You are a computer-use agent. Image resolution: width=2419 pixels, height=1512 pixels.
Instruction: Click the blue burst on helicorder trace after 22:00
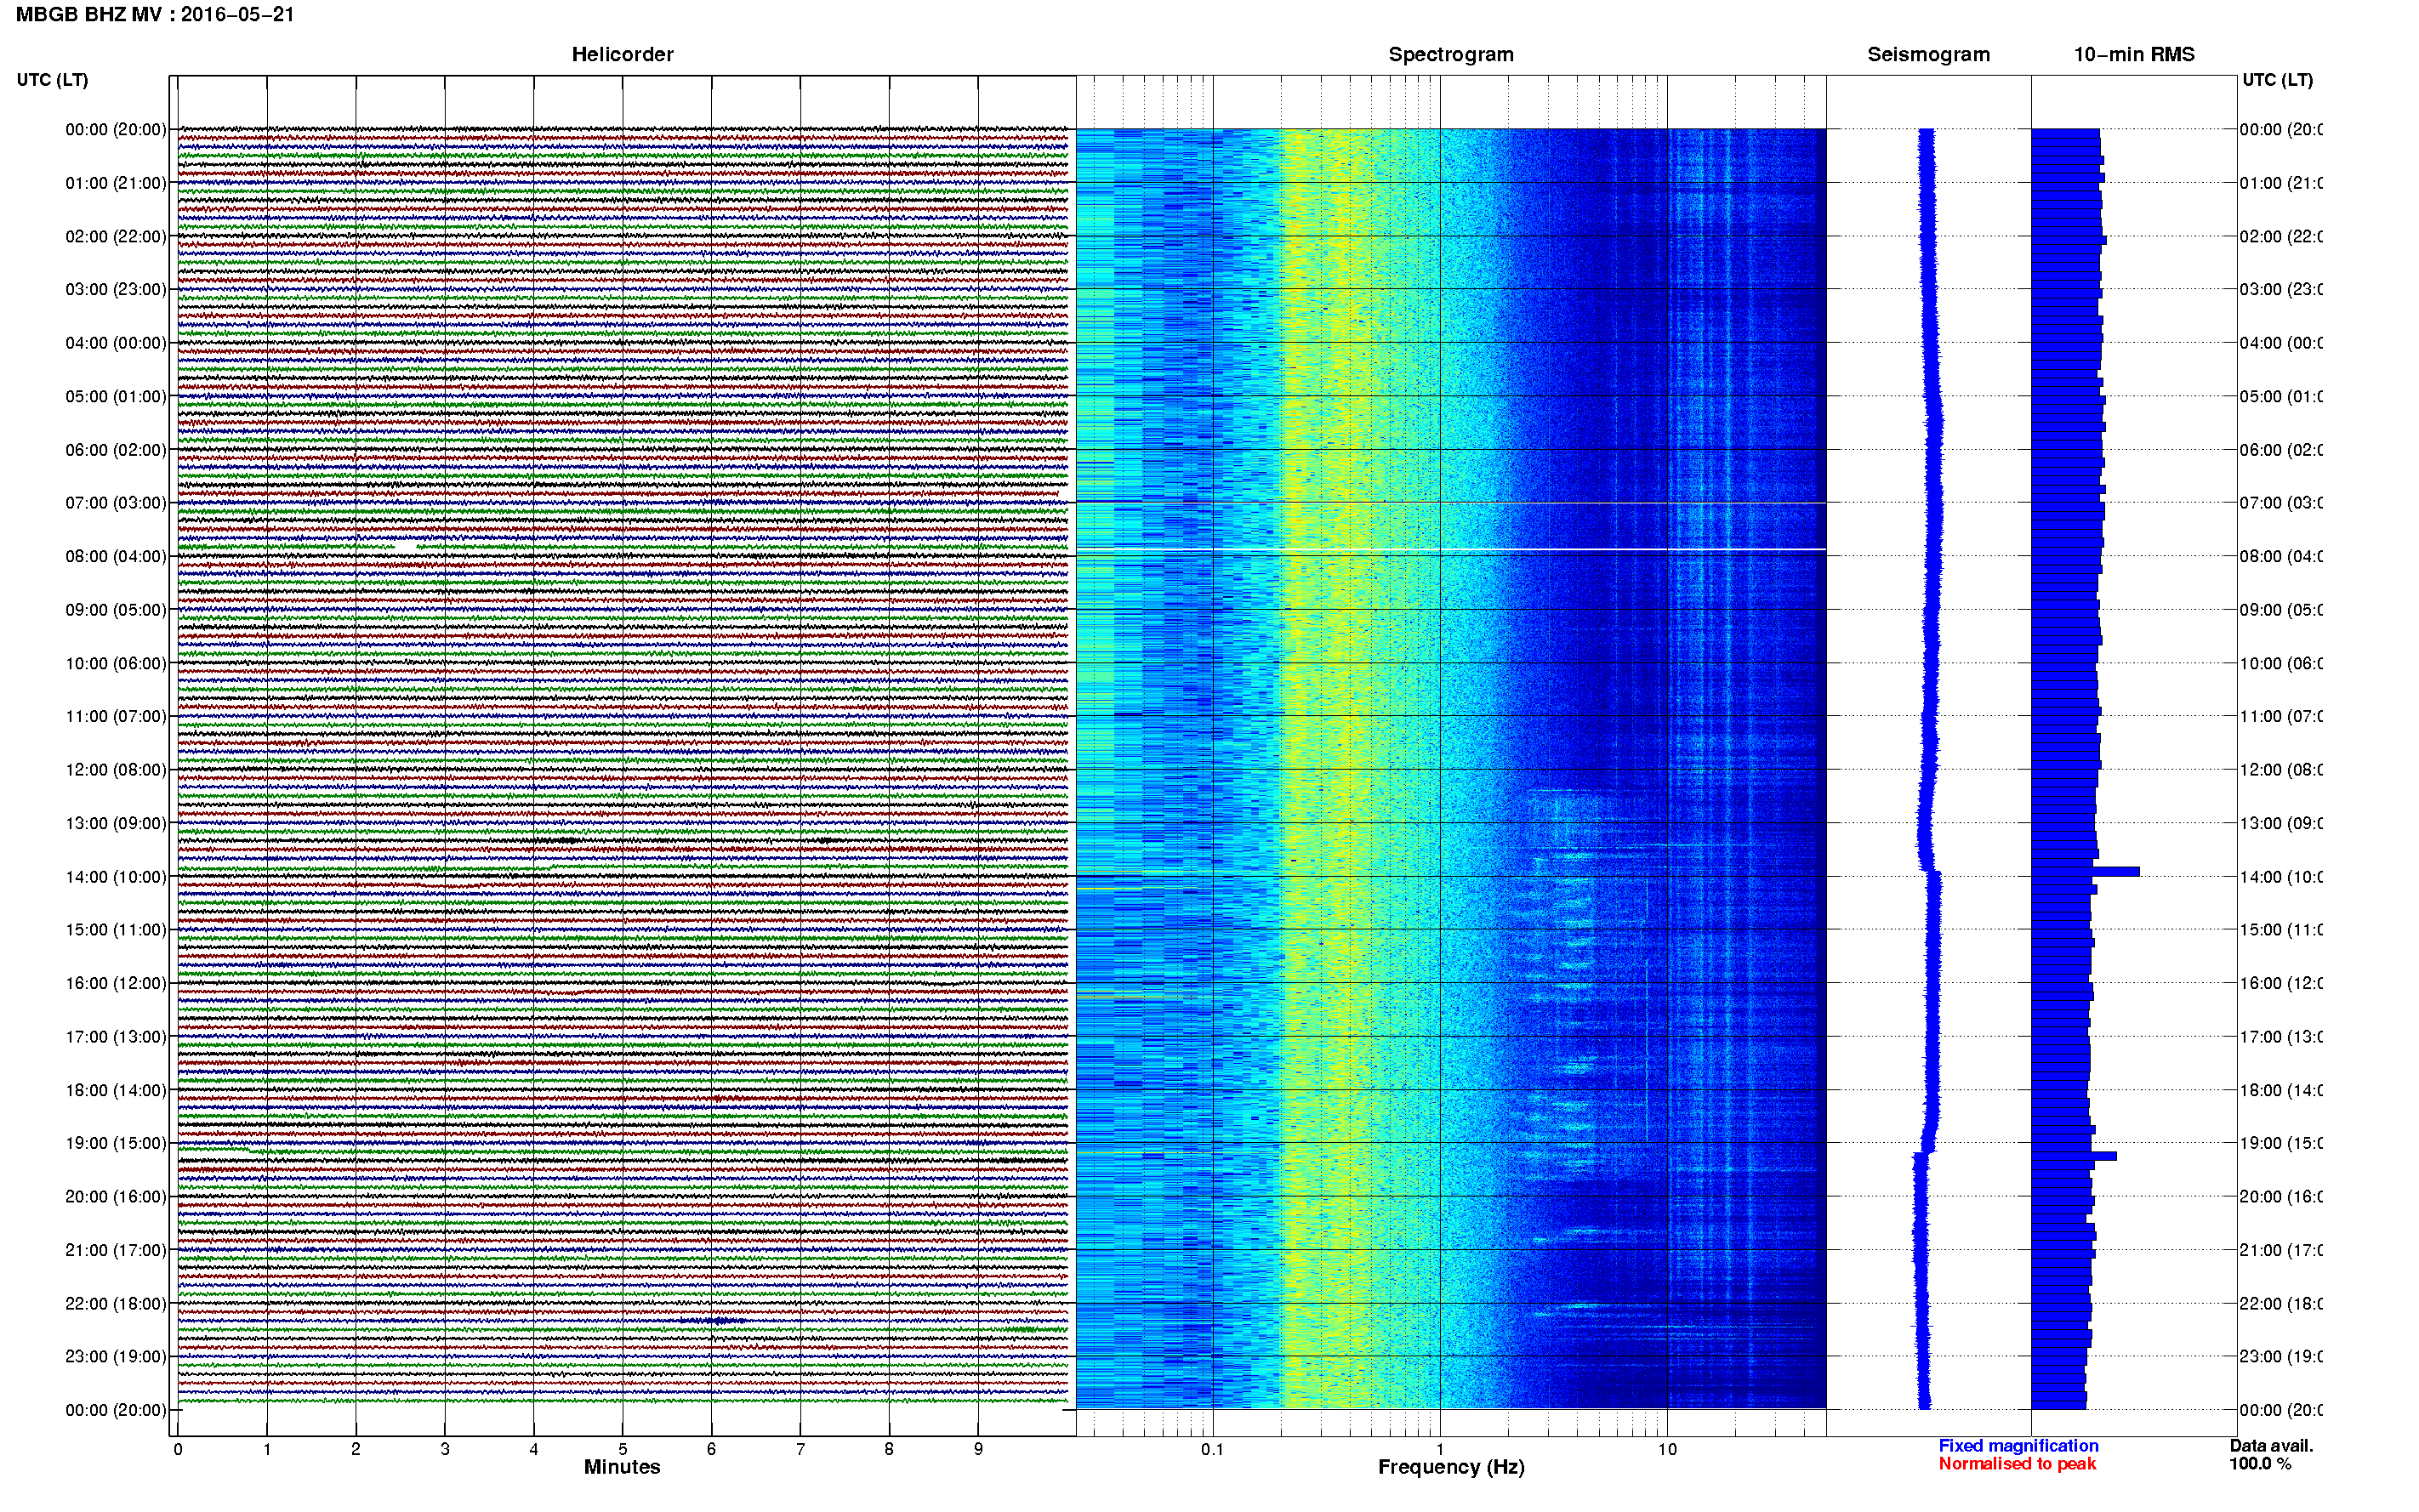click(712, 1321)
